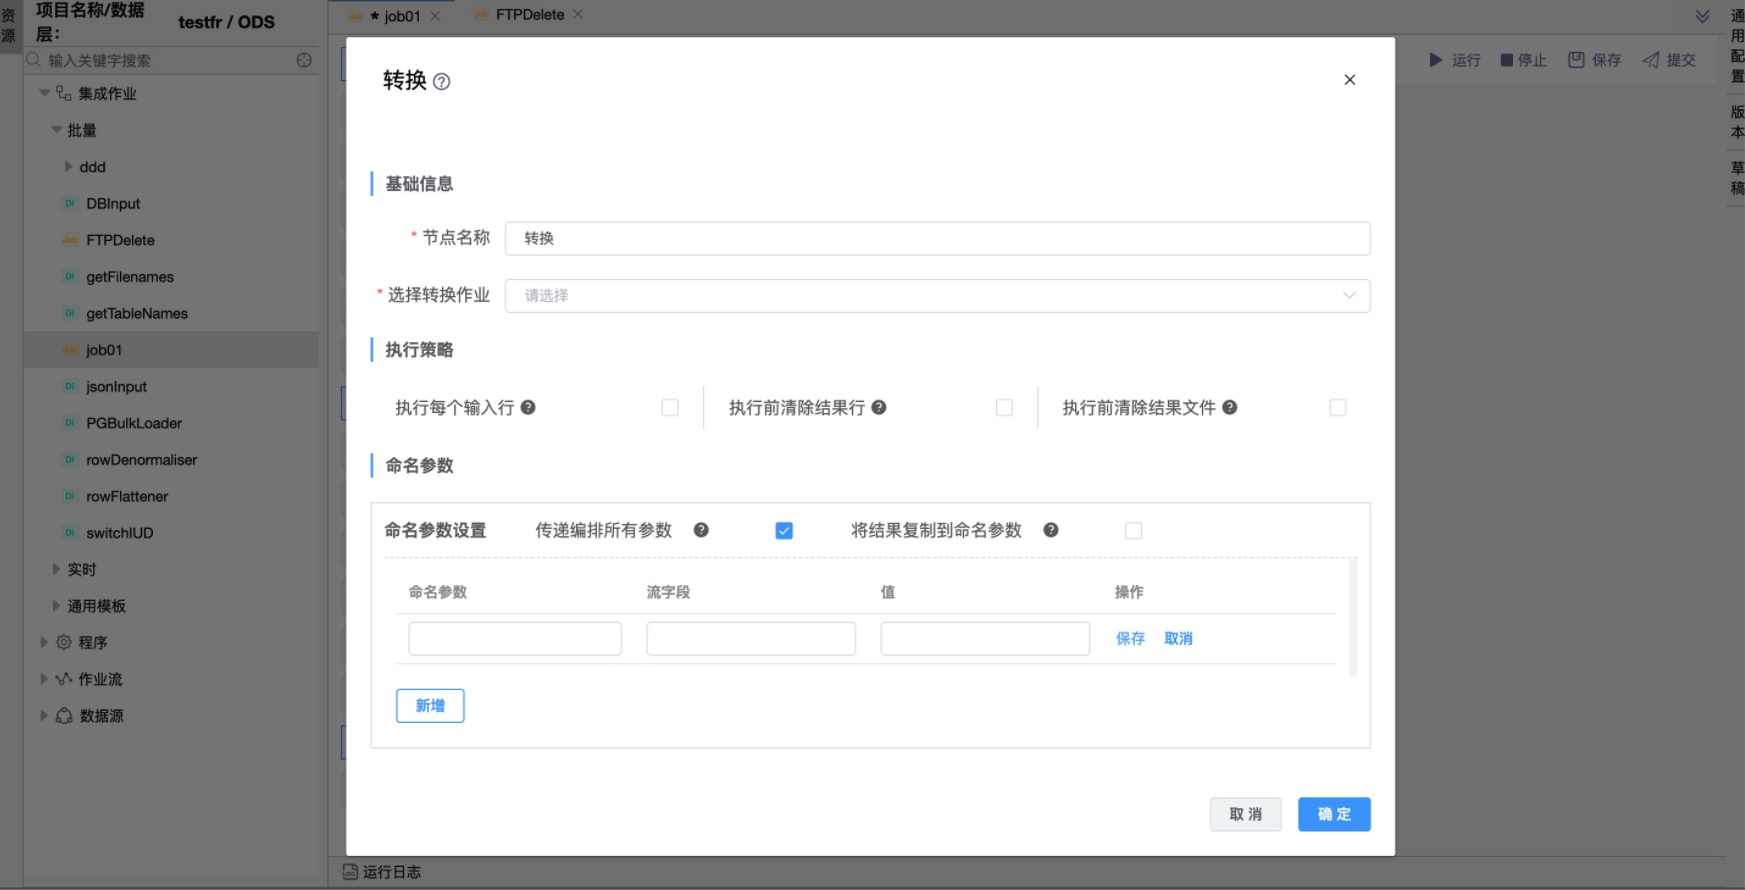Image resolution: width=1745 pixels, height=890 pixels.
Task: Expand the 数据源 tree node
Action: [x=44, y=716]
